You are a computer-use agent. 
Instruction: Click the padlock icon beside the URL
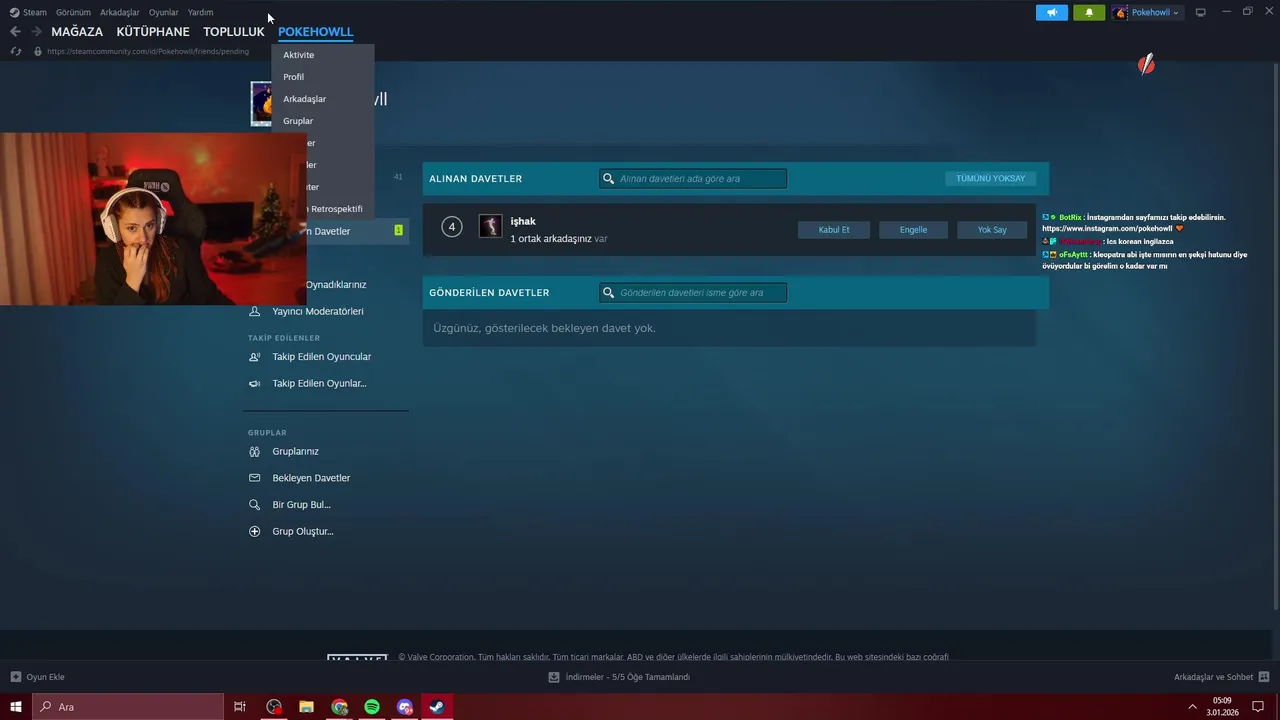pyautogui.click(x=38, y=51)
